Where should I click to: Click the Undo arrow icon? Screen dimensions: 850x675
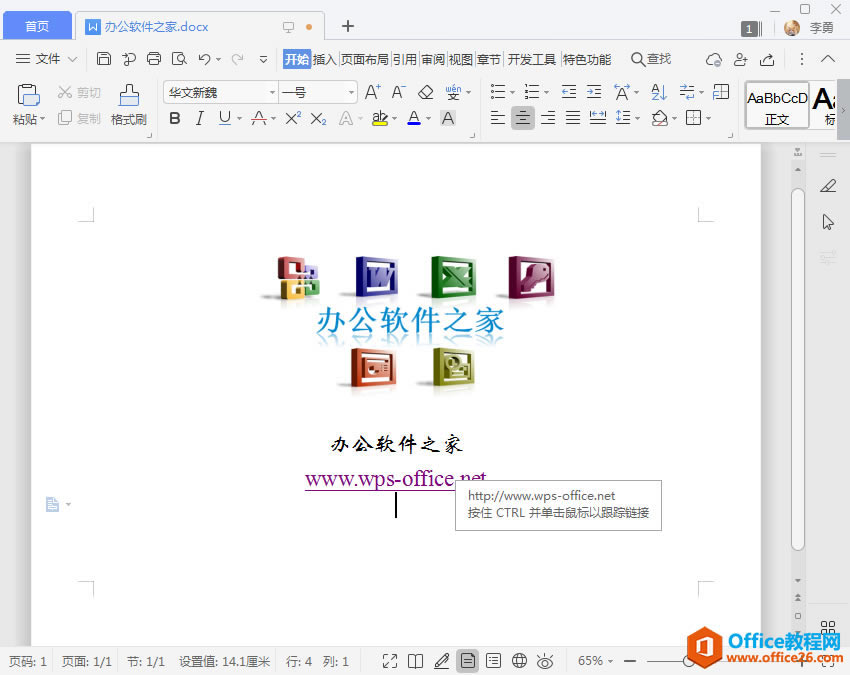[x=204, y=59]
